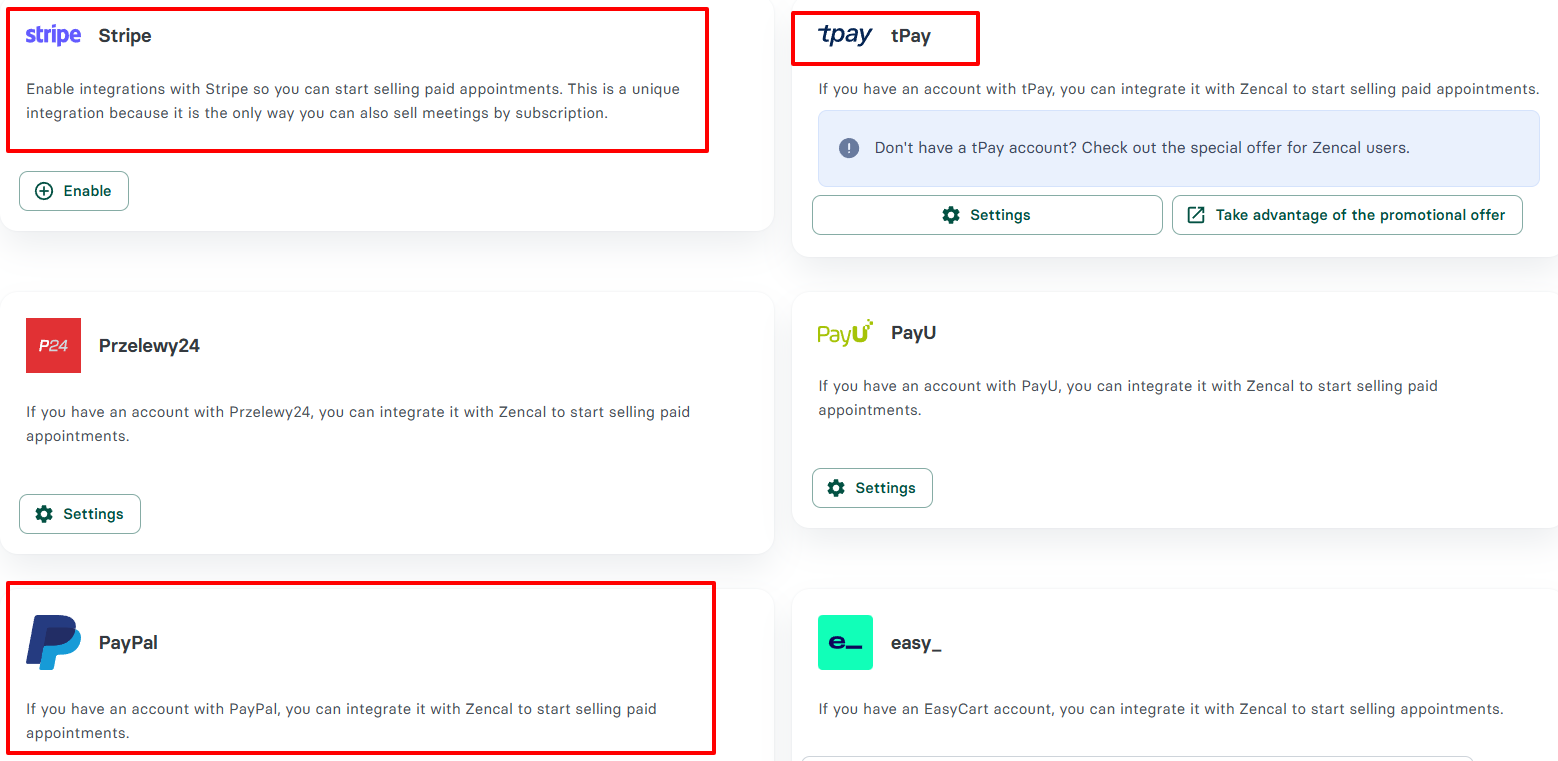
Task: Open Przelewy24 Settings
Action: [80, 514]
